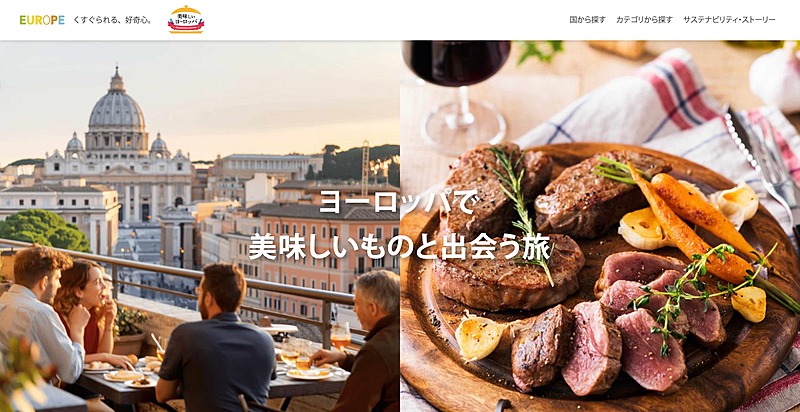Click the smiling woman at the terrace table

pos(87,311)
